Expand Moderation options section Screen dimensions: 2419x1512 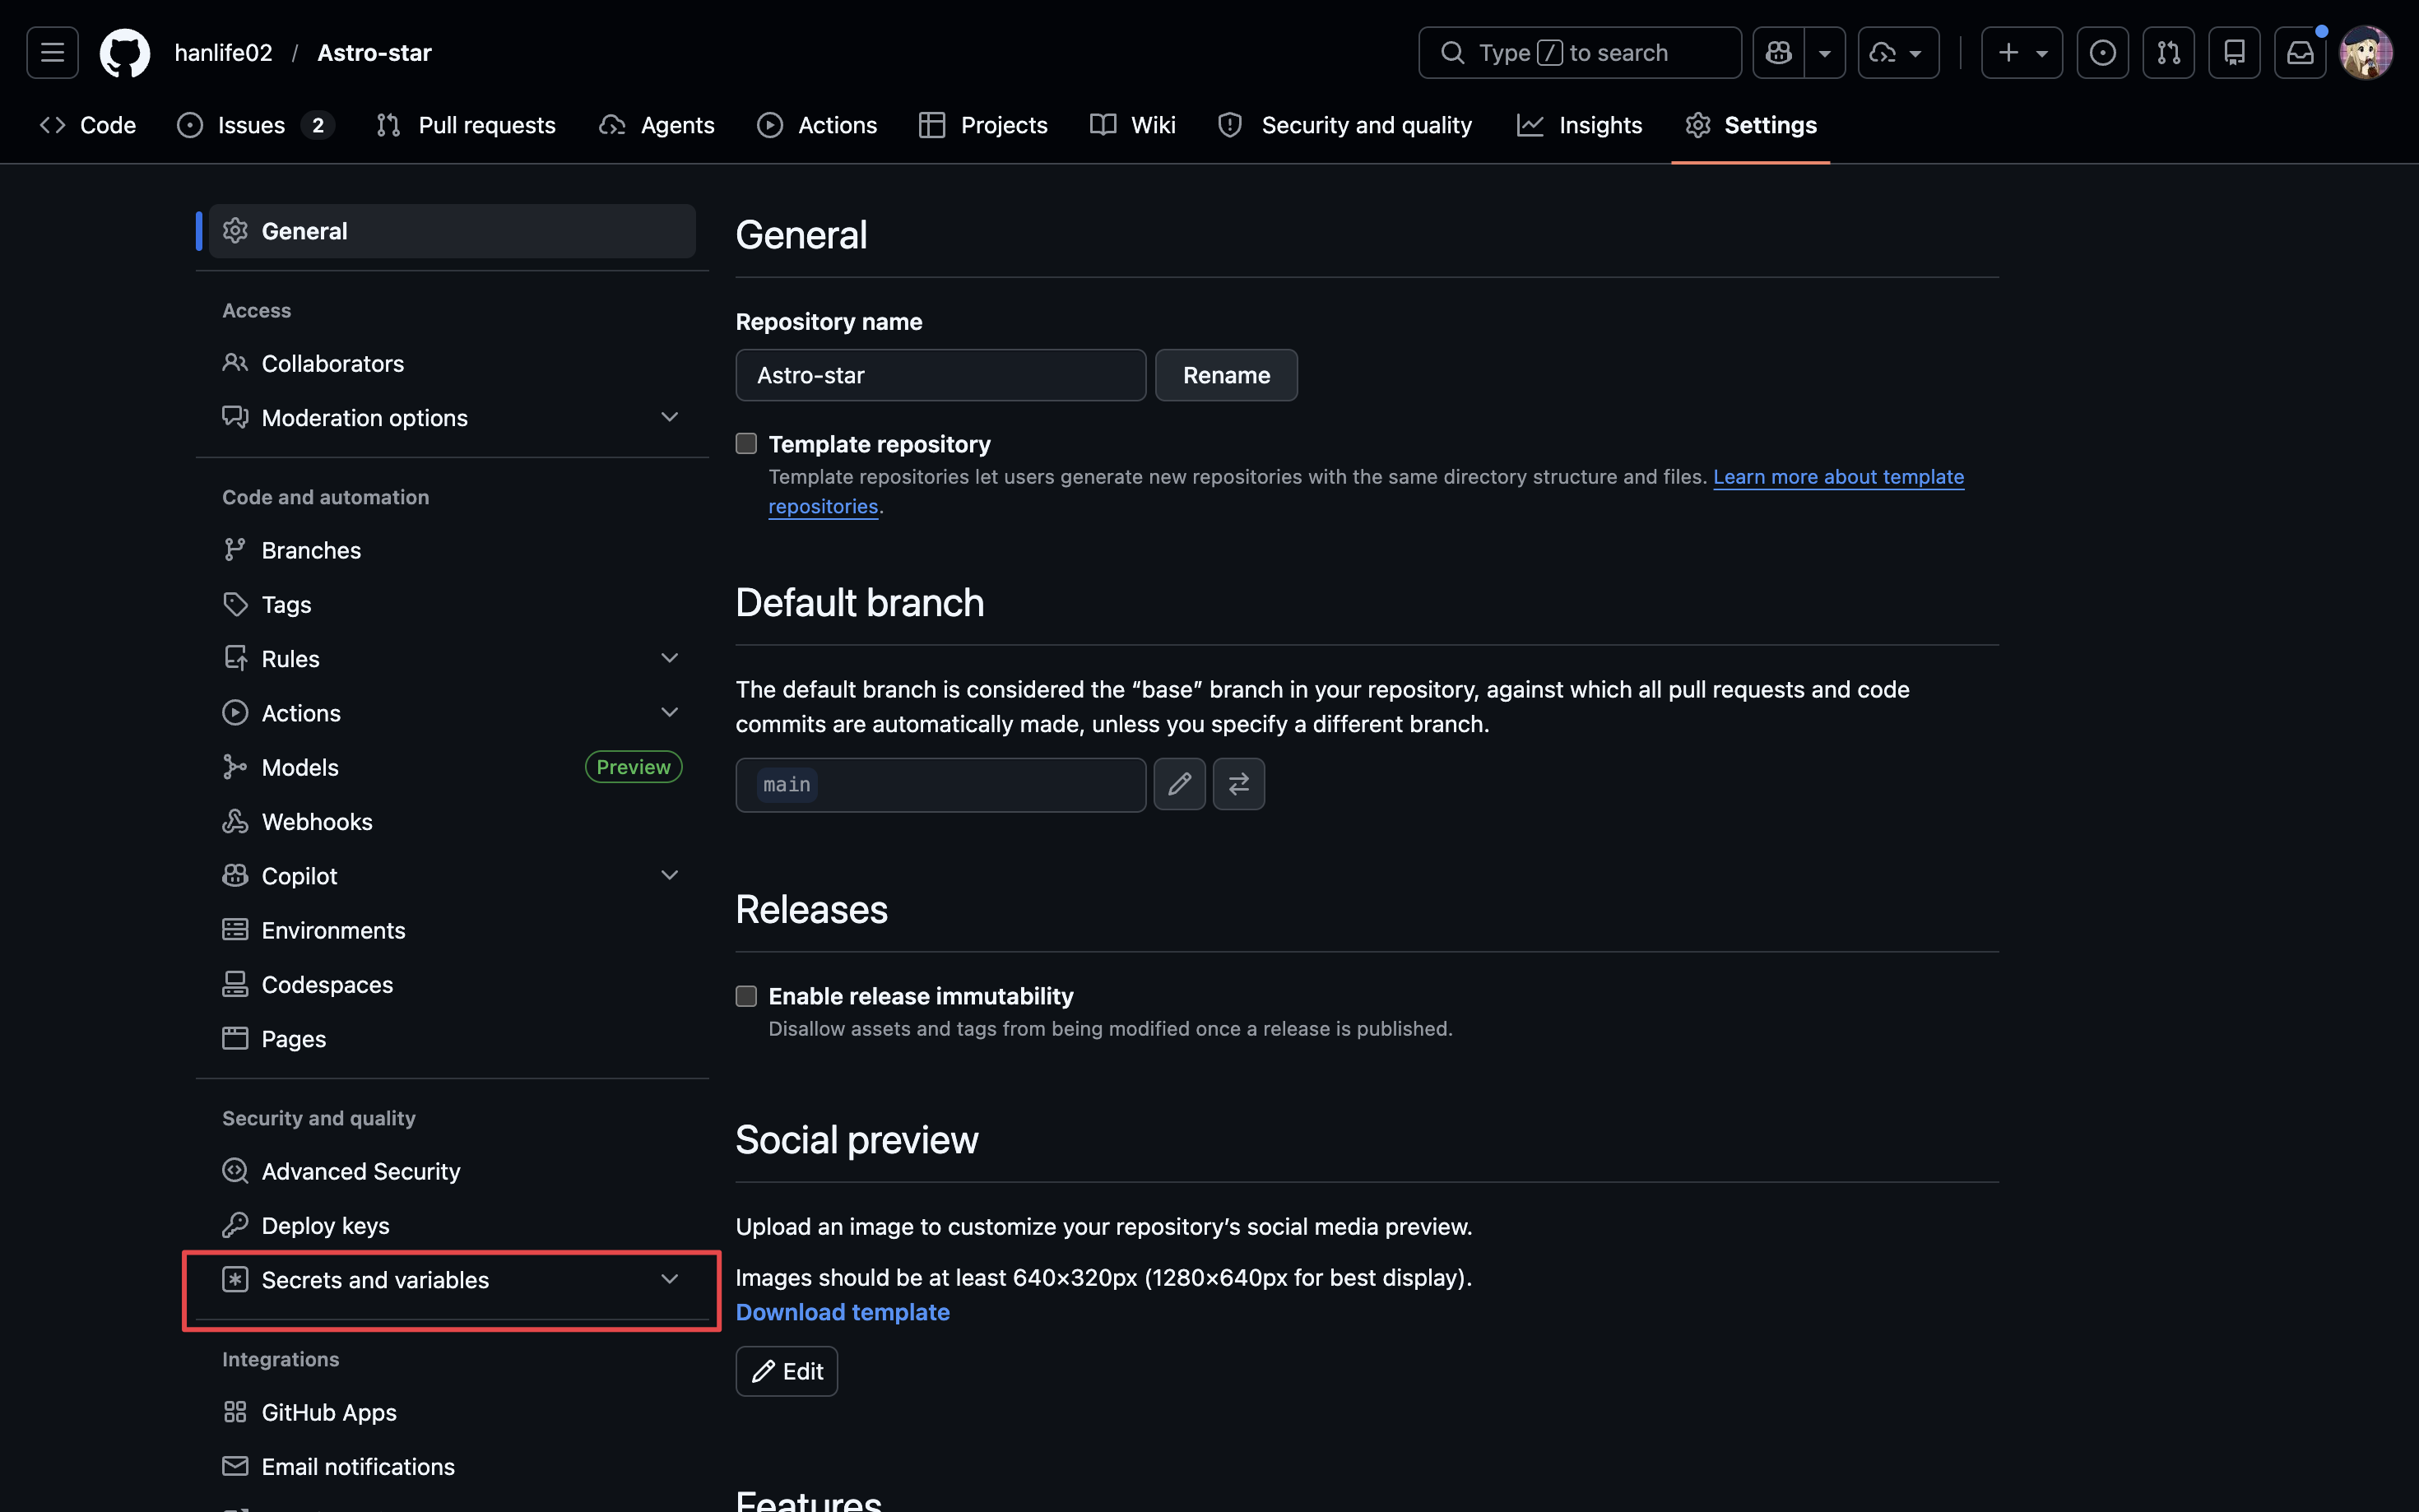click(x=452, y=417)
